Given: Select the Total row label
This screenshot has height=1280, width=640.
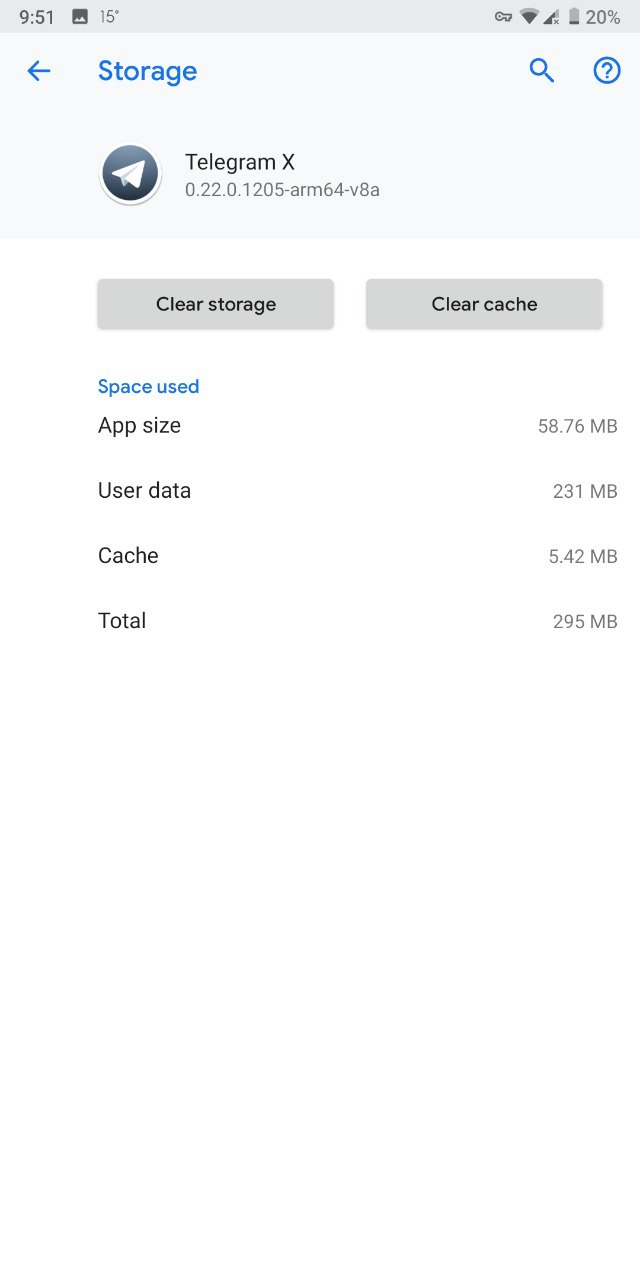Looking at the screenshot, I should (122, 621).
